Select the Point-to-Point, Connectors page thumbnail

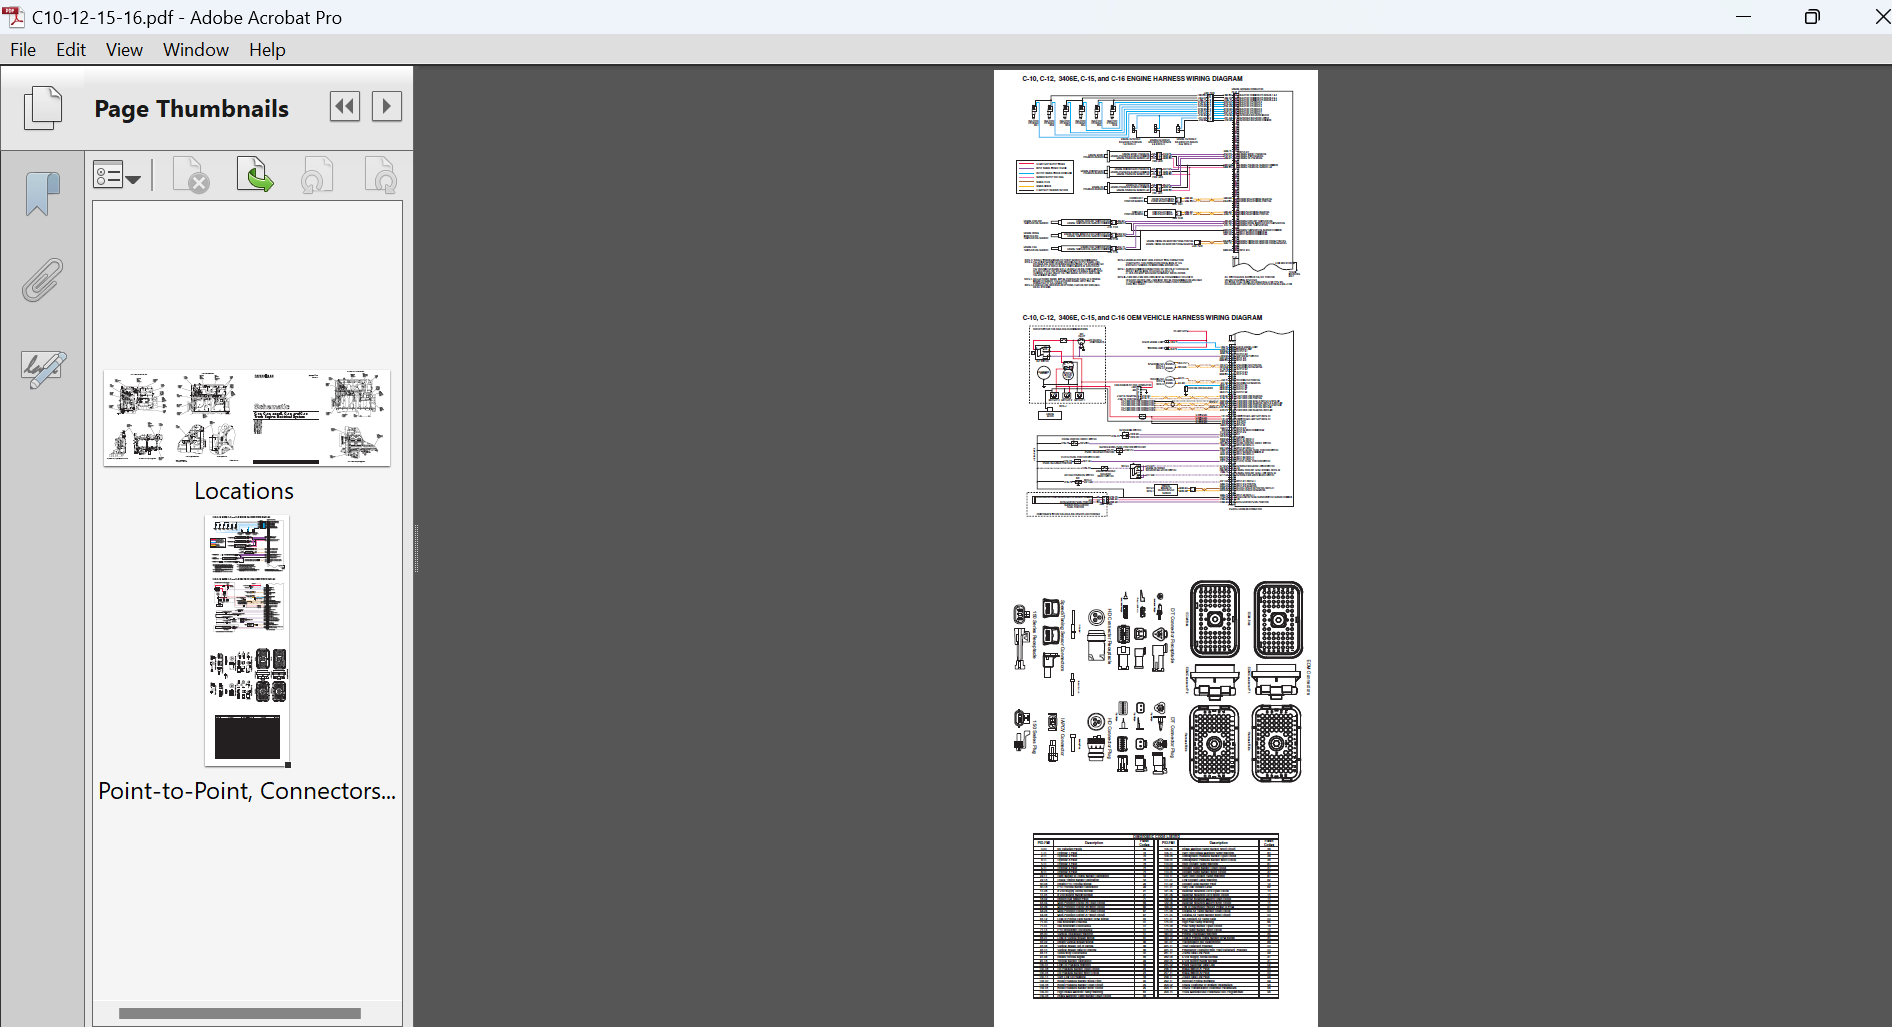point(247,640)
